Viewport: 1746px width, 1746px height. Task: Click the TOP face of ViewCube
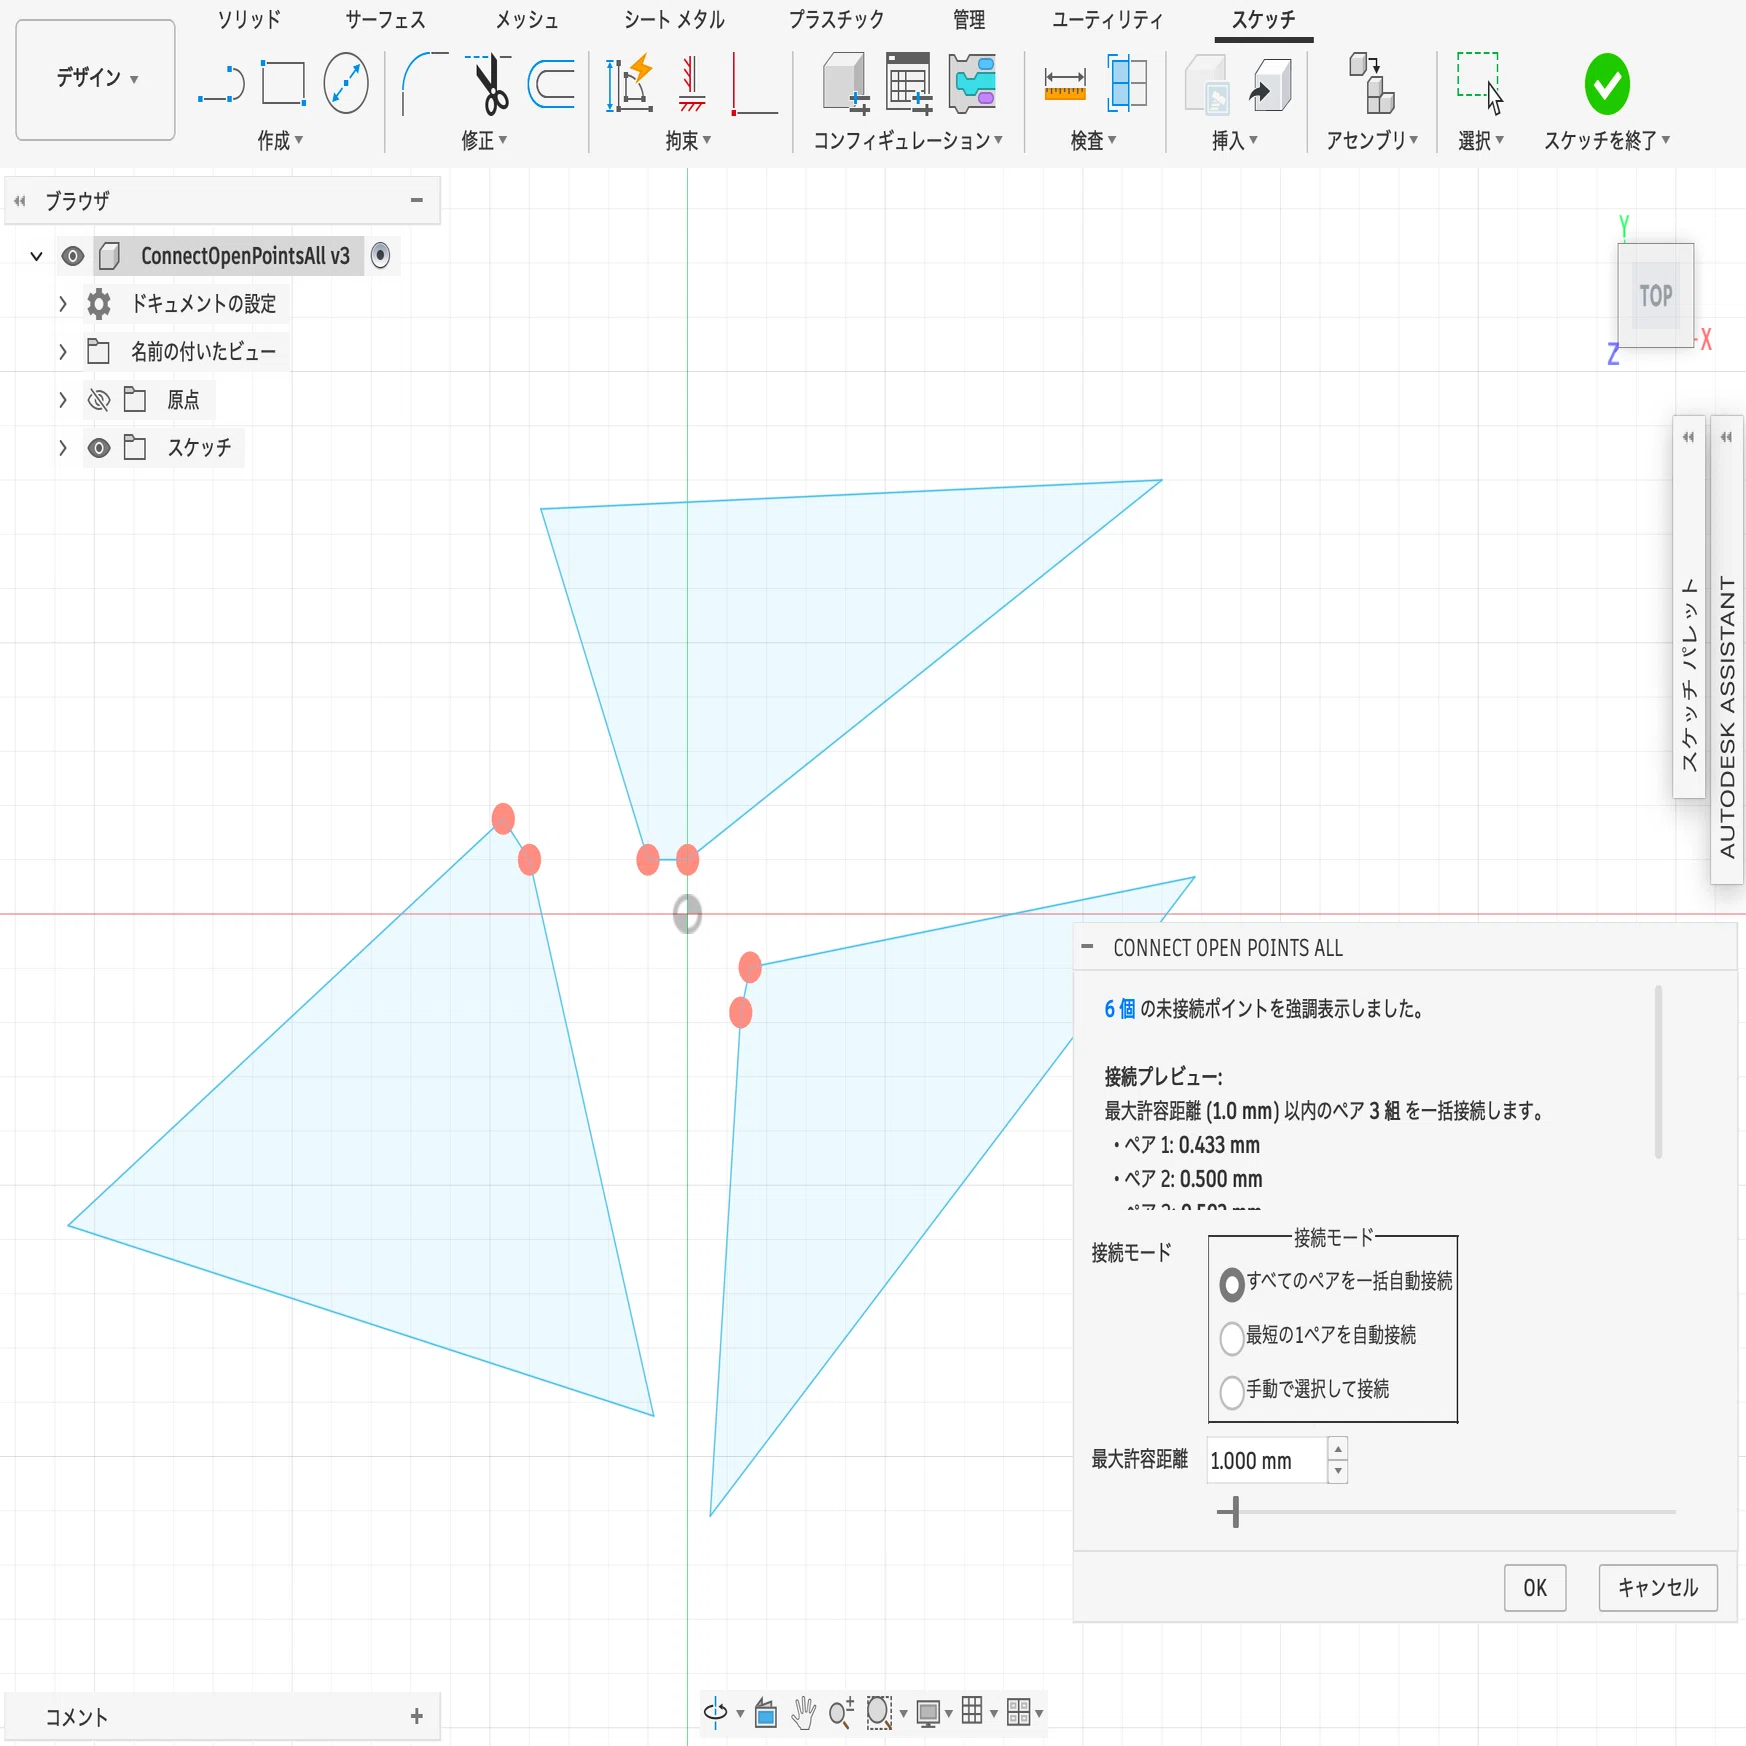tap(1656, 296)
